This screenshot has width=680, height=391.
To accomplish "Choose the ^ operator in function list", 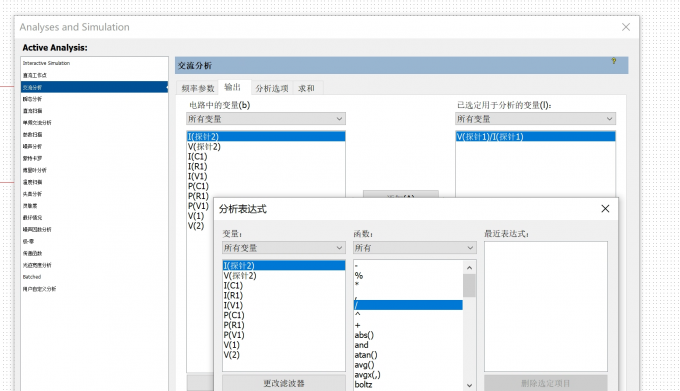I will (408, 315).
